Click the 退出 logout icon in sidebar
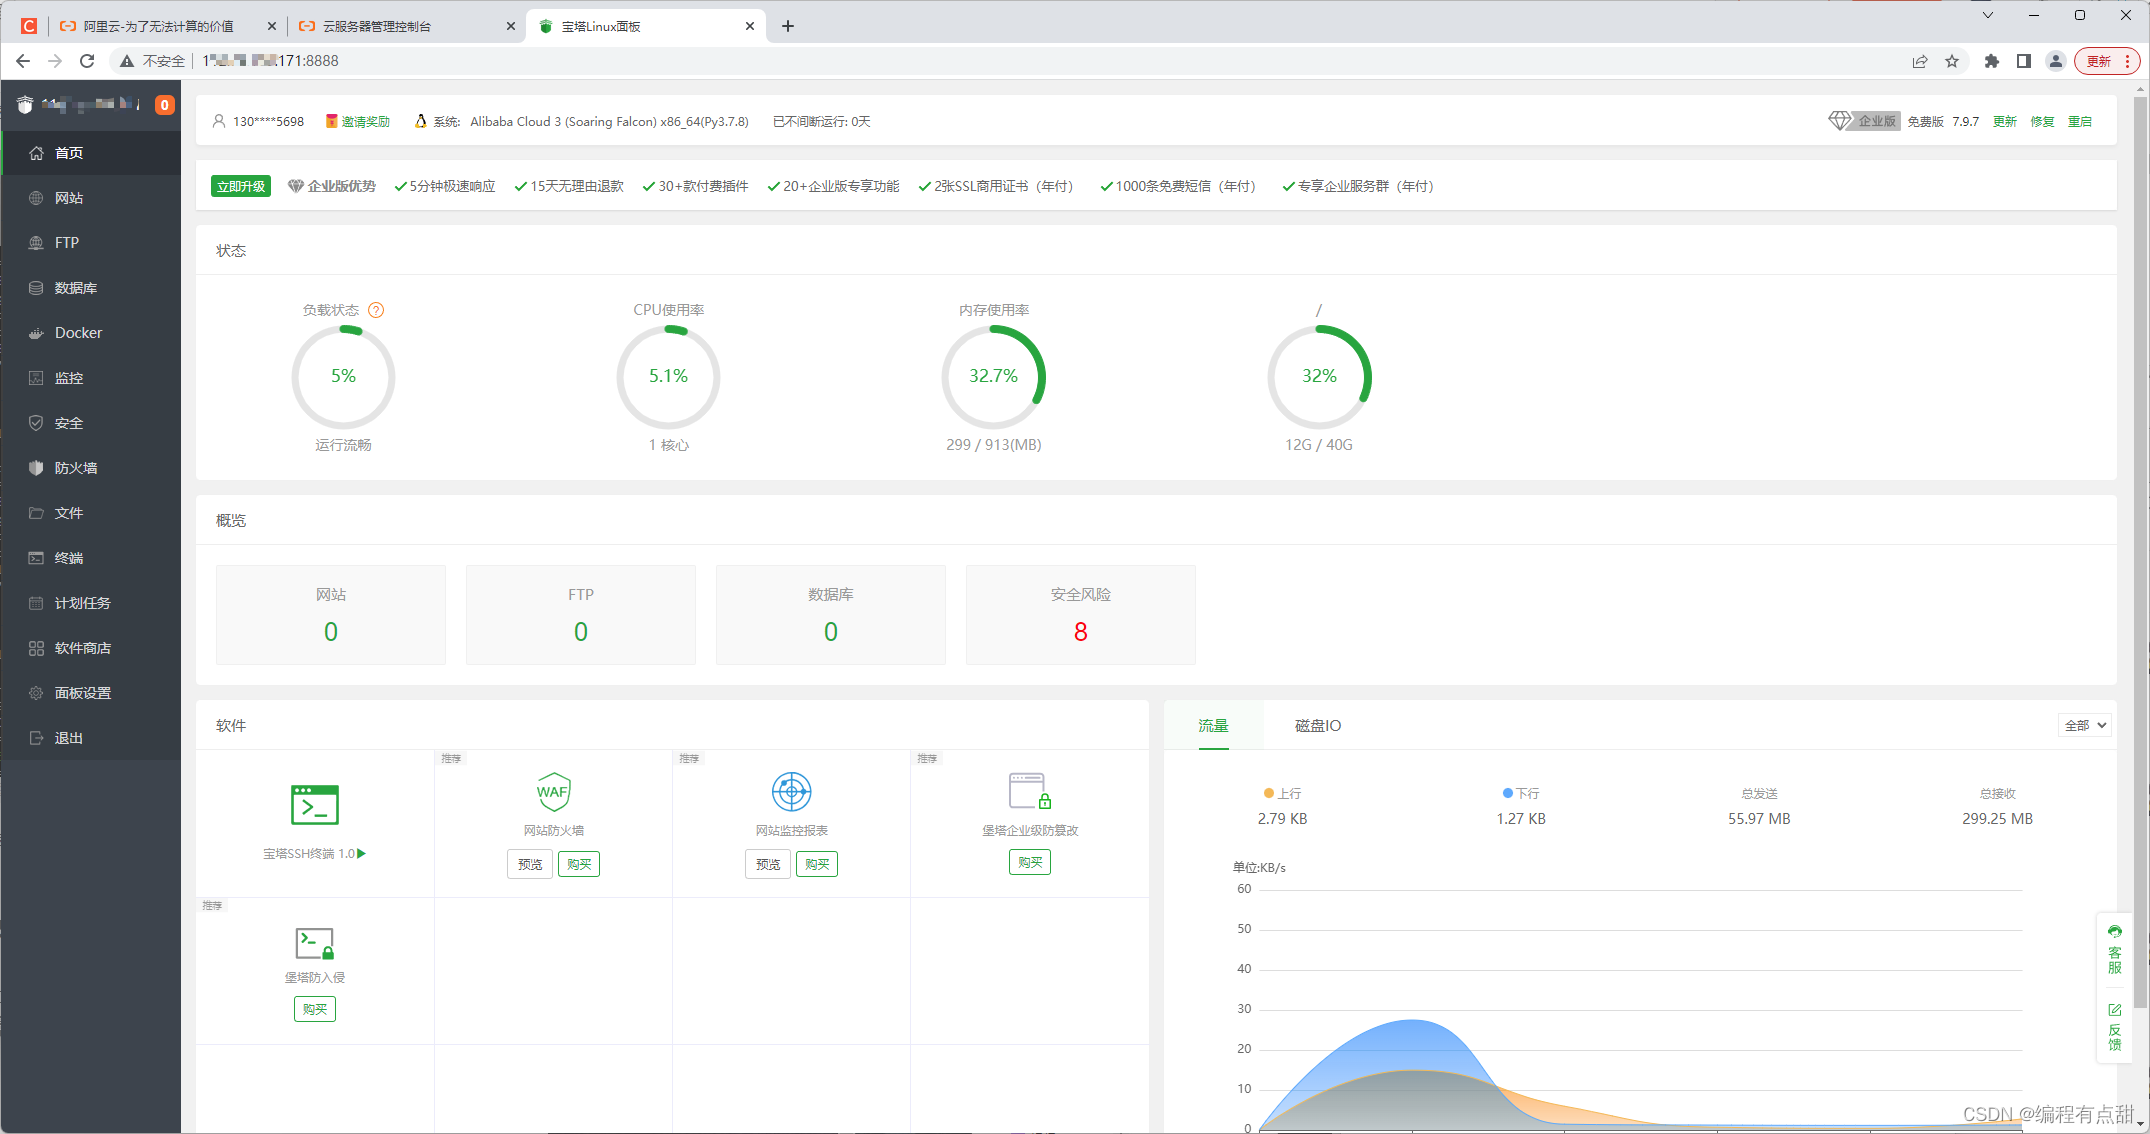 click(x=36, y=738)
